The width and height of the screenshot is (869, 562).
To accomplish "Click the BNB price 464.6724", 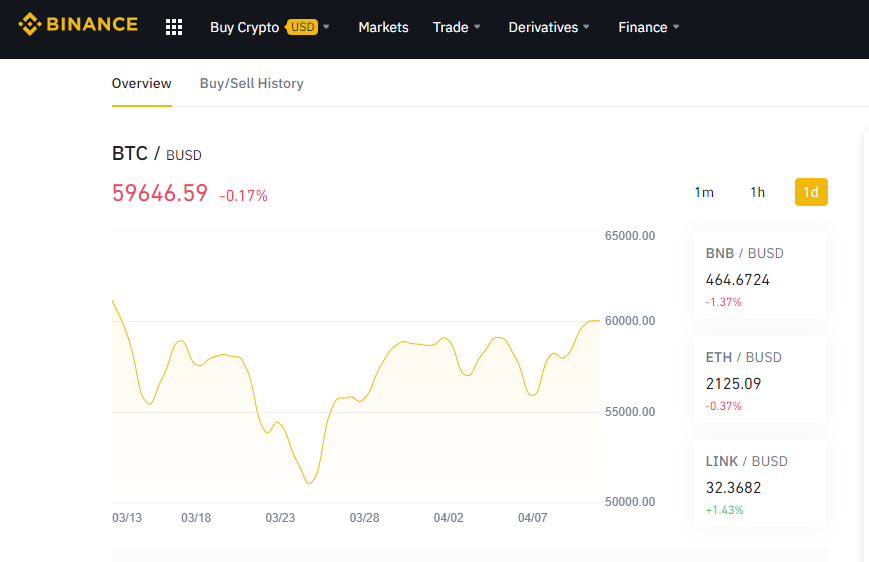I will coord(738,280).
